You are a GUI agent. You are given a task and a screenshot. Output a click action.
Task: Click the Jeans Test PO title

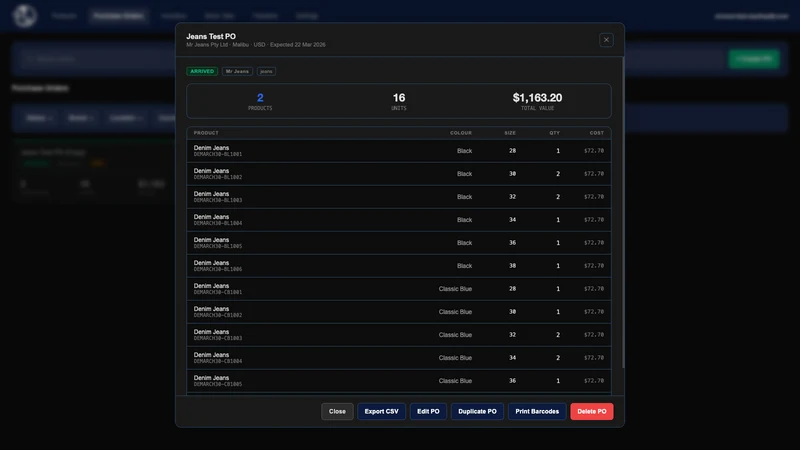click(x=211, y=36)
